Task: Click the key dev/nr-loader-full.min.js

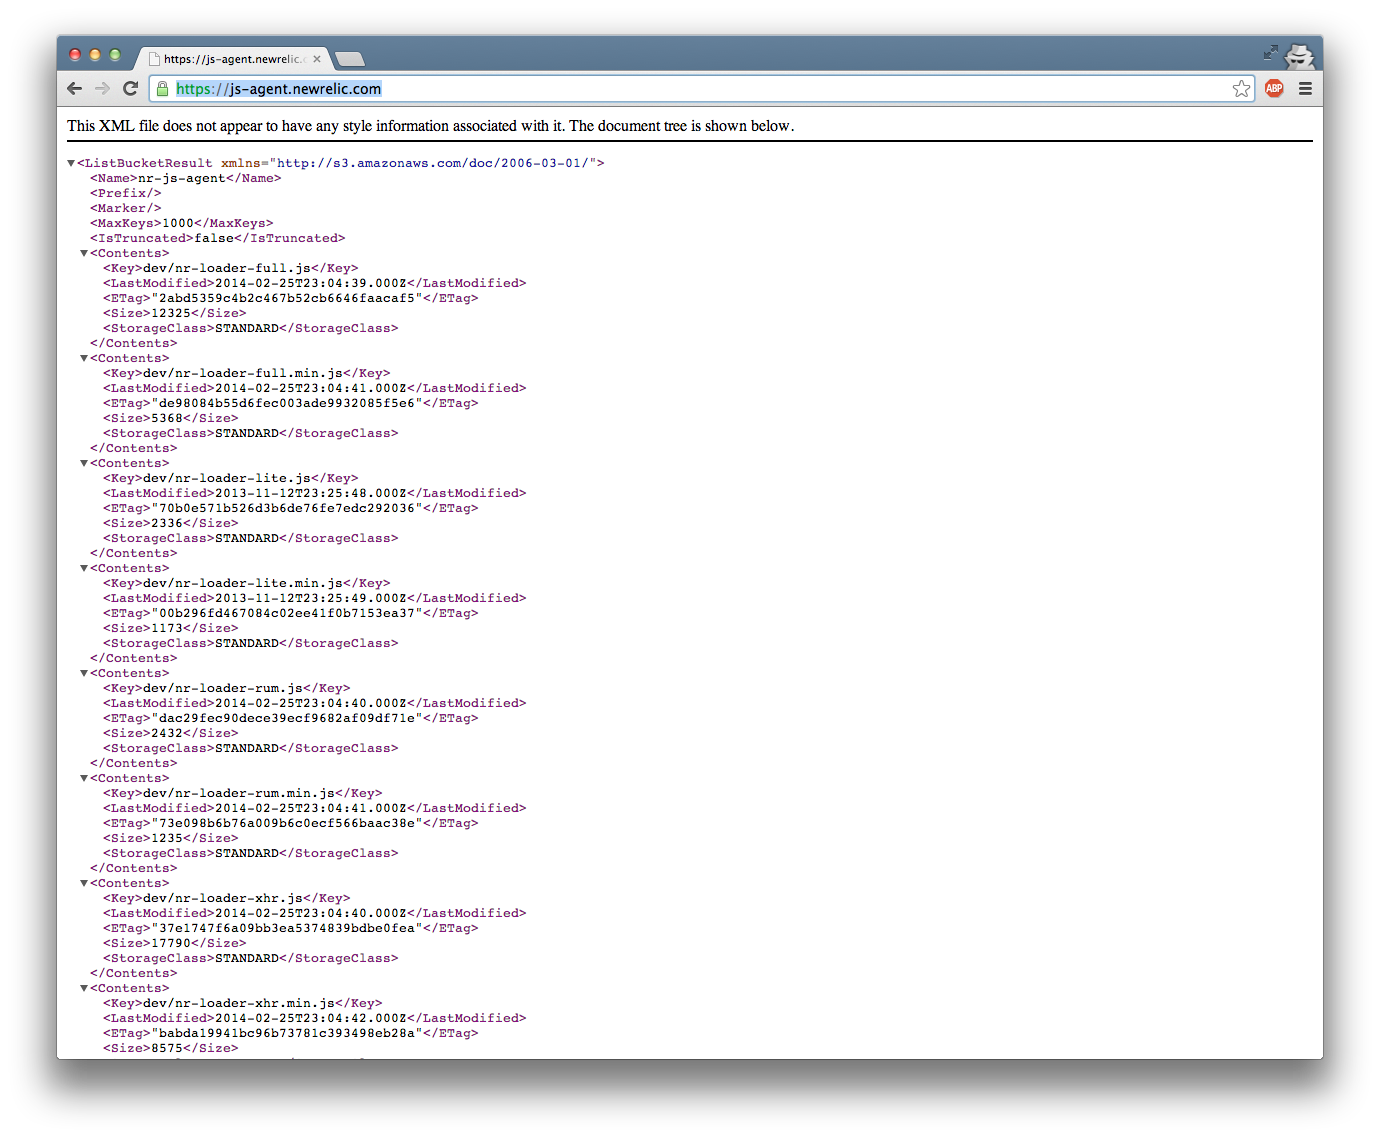Action: [x=243, y=373]
